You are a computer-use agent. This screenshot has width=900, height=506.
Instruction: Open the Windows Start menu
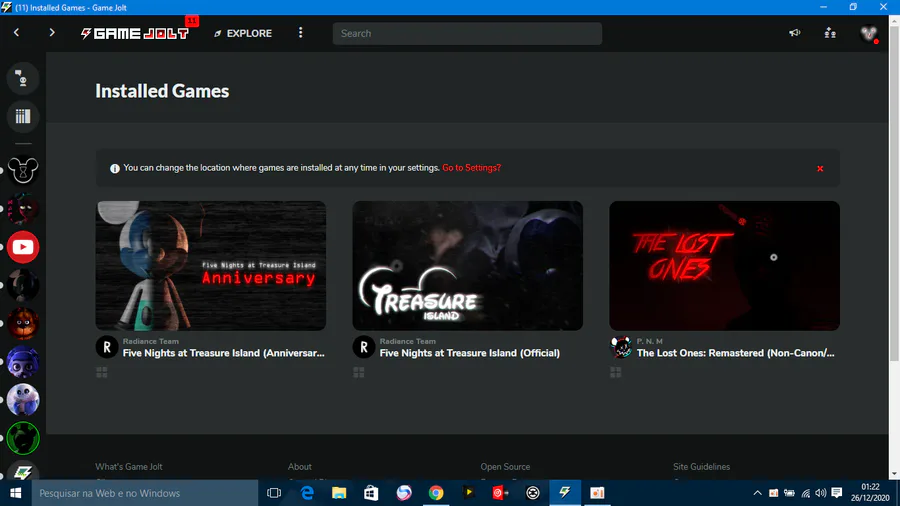15,493
